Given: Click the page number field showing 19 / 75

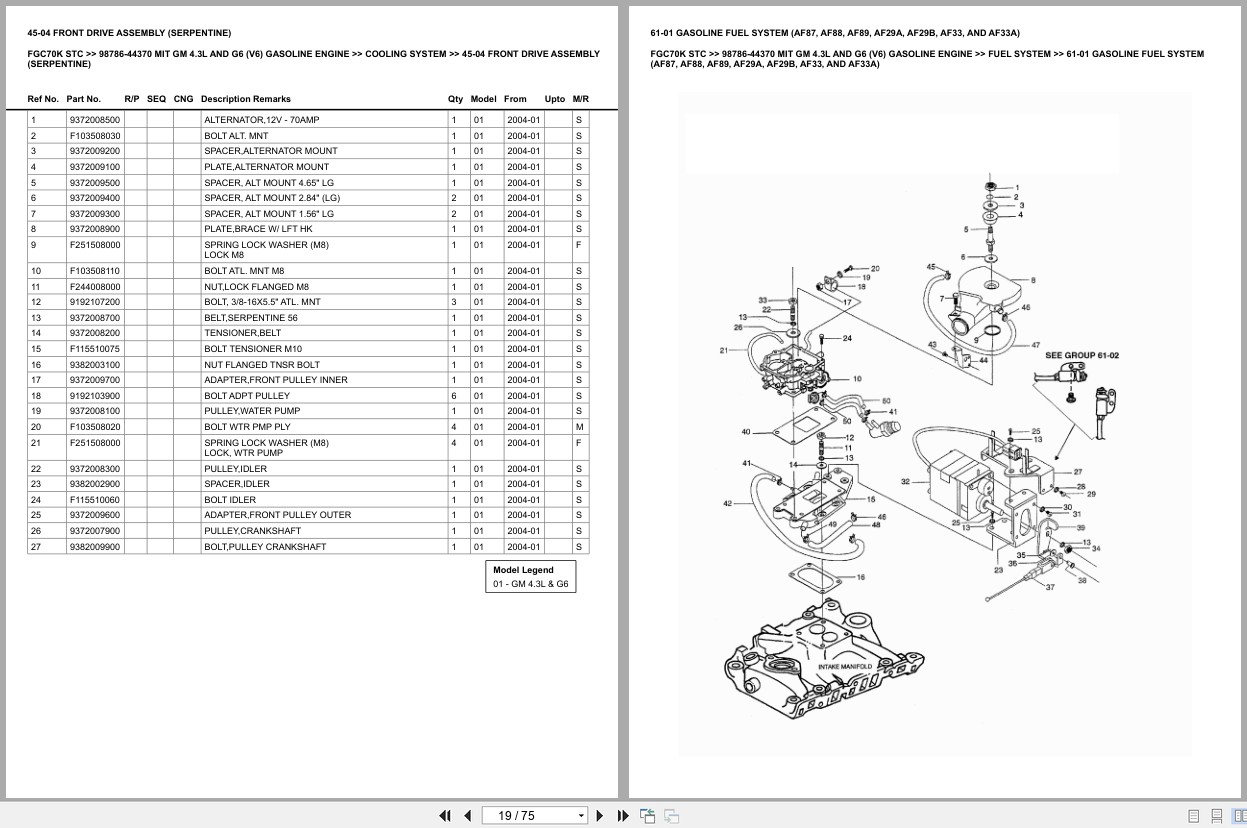Looking at the screenshot, I should [528, 816].
